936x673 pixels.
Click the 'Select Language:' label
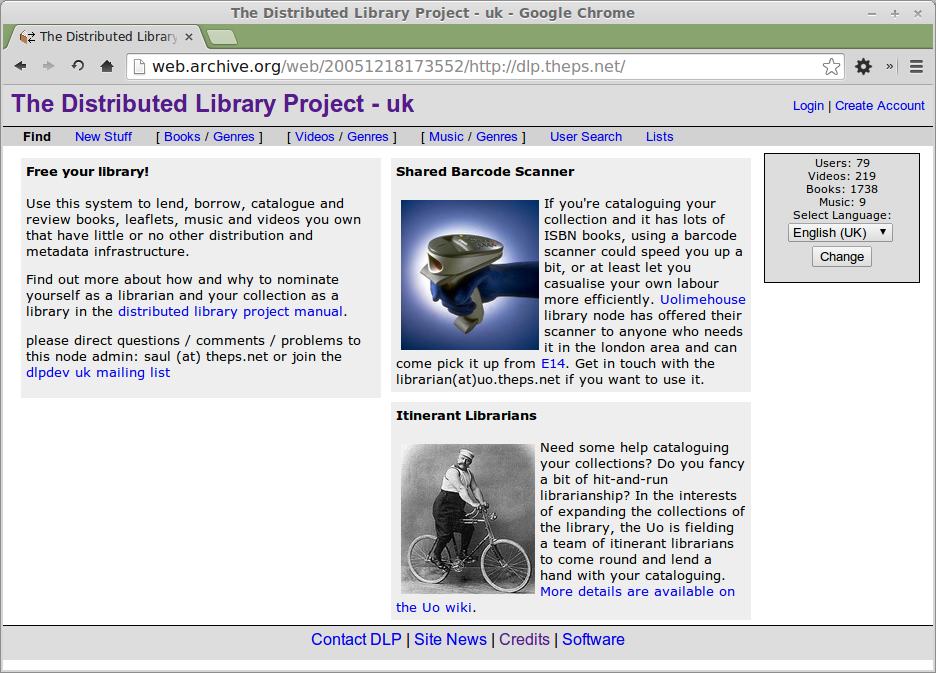(842, 215)
